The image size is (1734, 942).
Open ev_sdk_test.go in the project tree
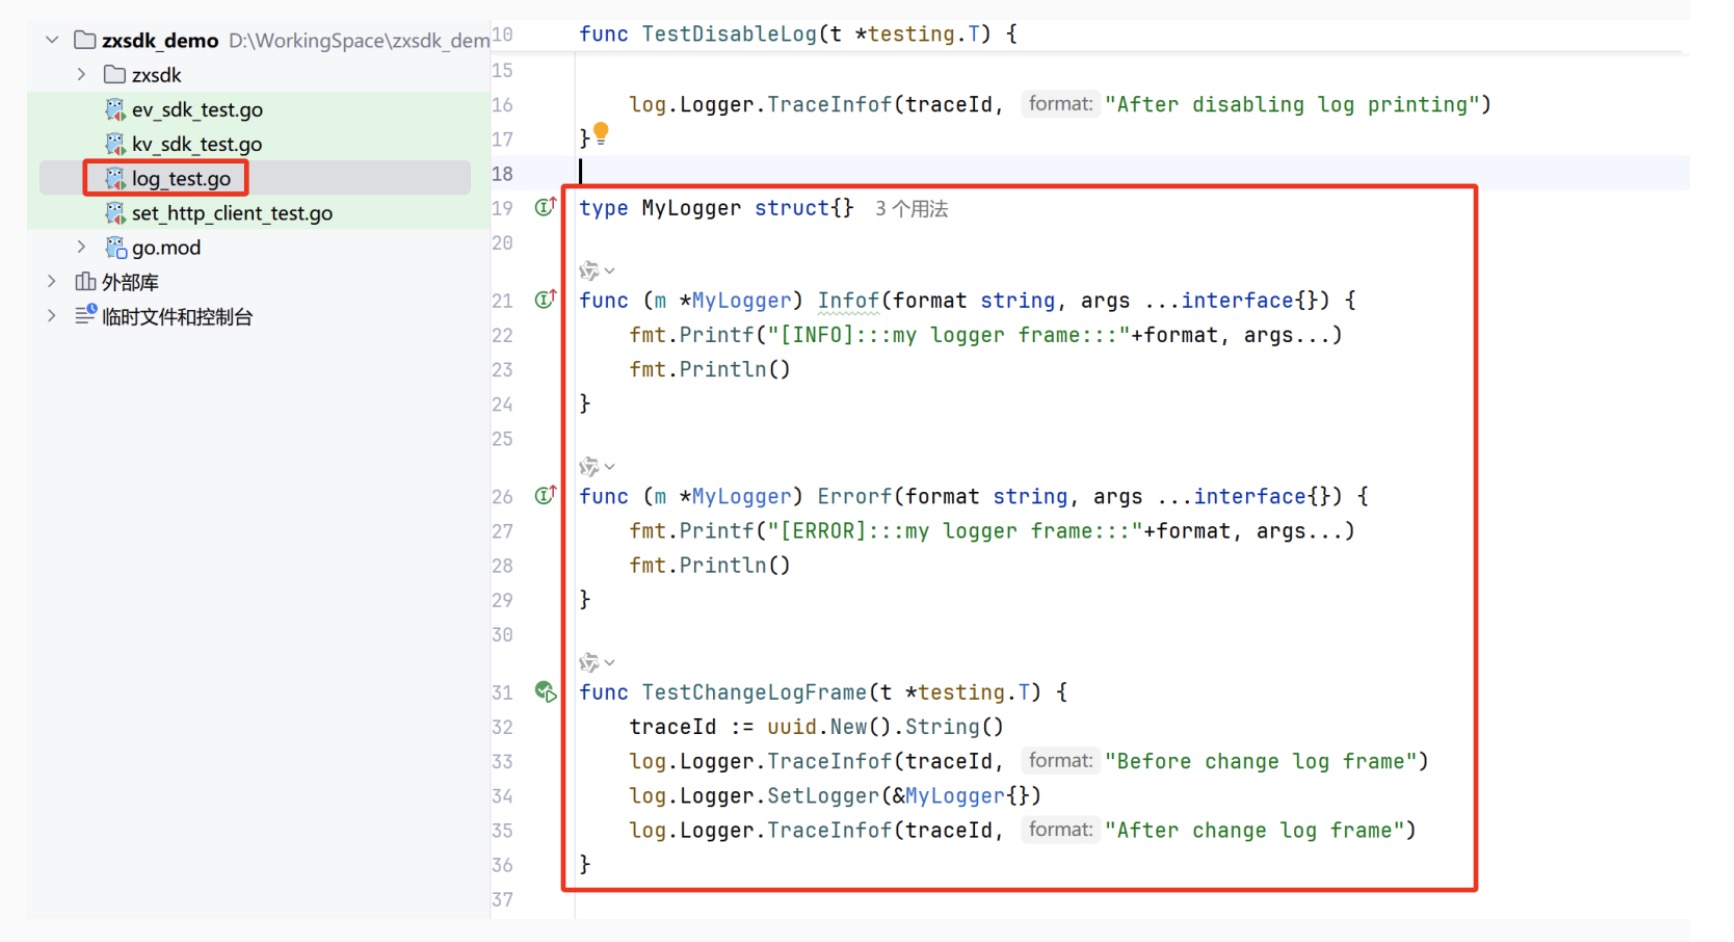pyautogui.click(x=196, y=110)
